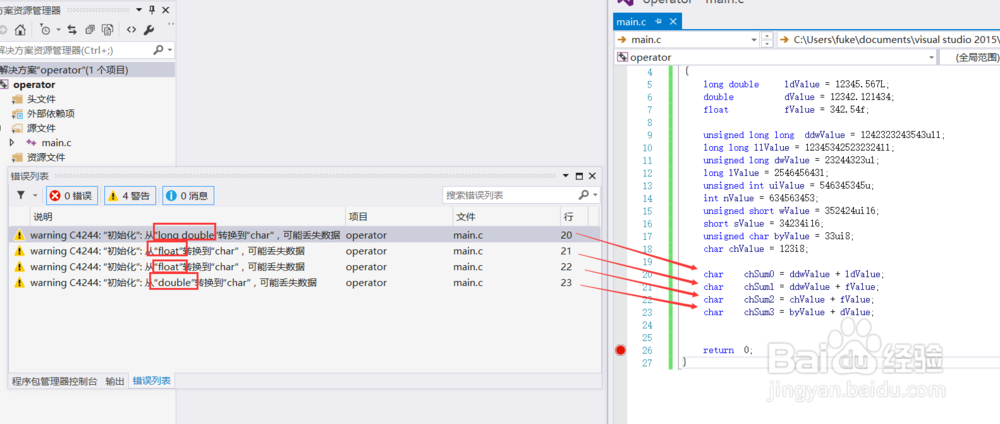Screen dimensions: 1000x424
Task: Select the main.c editor tab
Action: click(x=631, y=22)
